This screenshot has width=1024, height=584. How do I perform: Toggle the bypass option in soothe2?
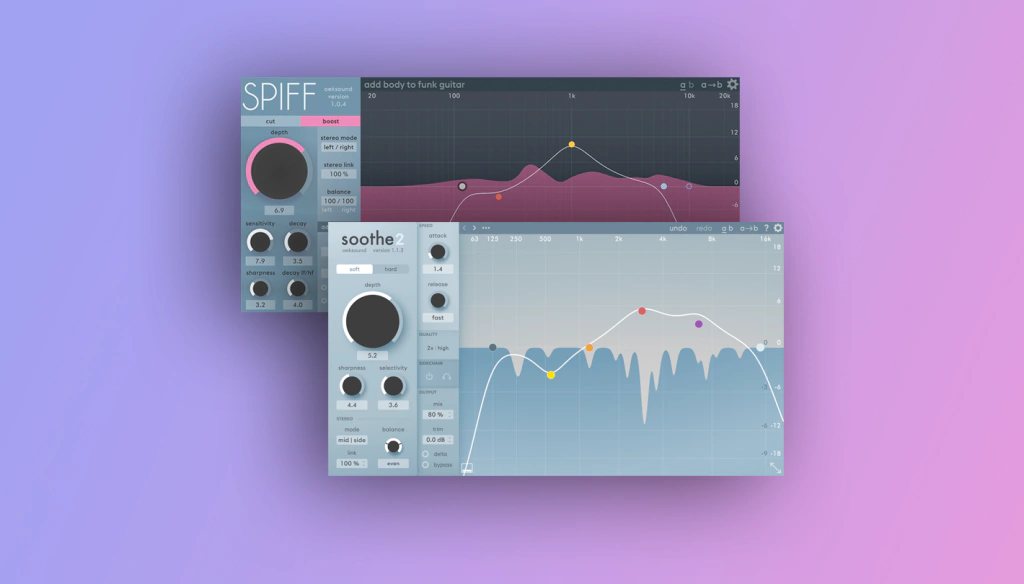pyautogui.click(x=425, y=464)
